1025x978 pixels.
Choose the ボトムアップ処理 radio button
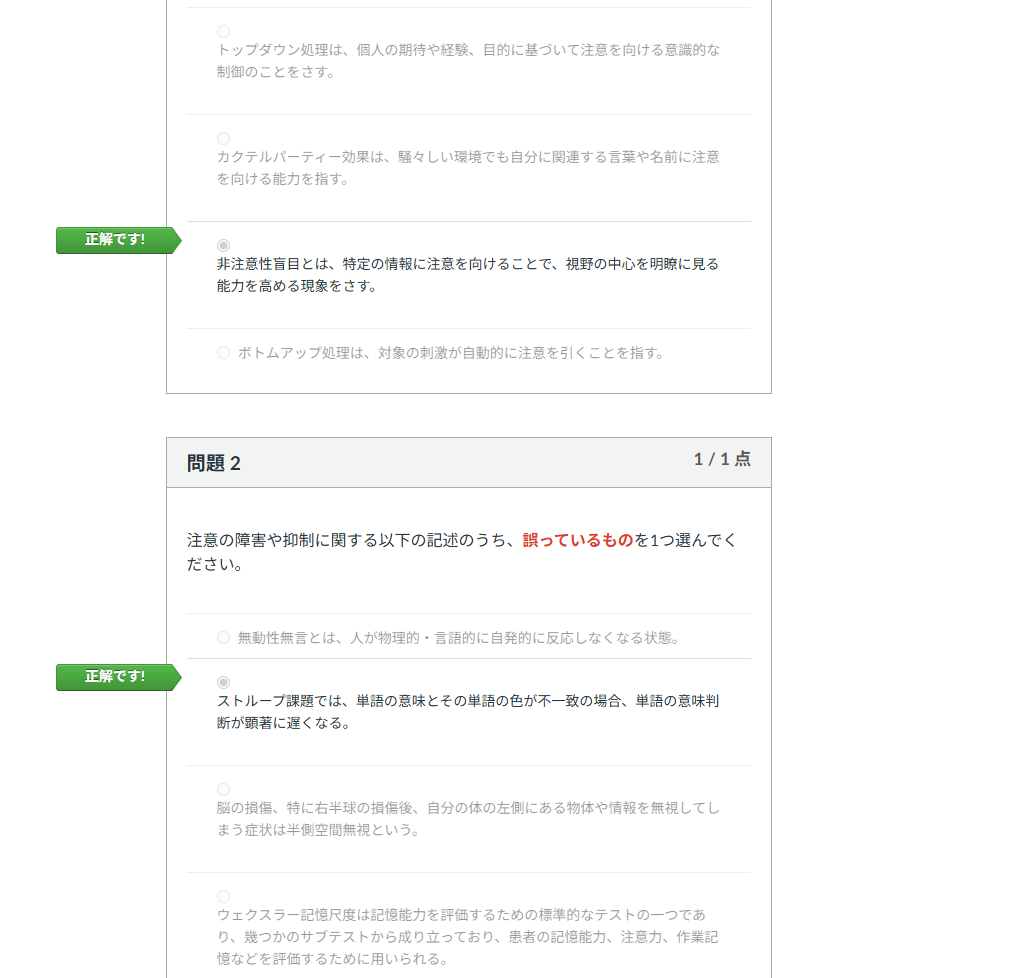(x=224, y=353)
